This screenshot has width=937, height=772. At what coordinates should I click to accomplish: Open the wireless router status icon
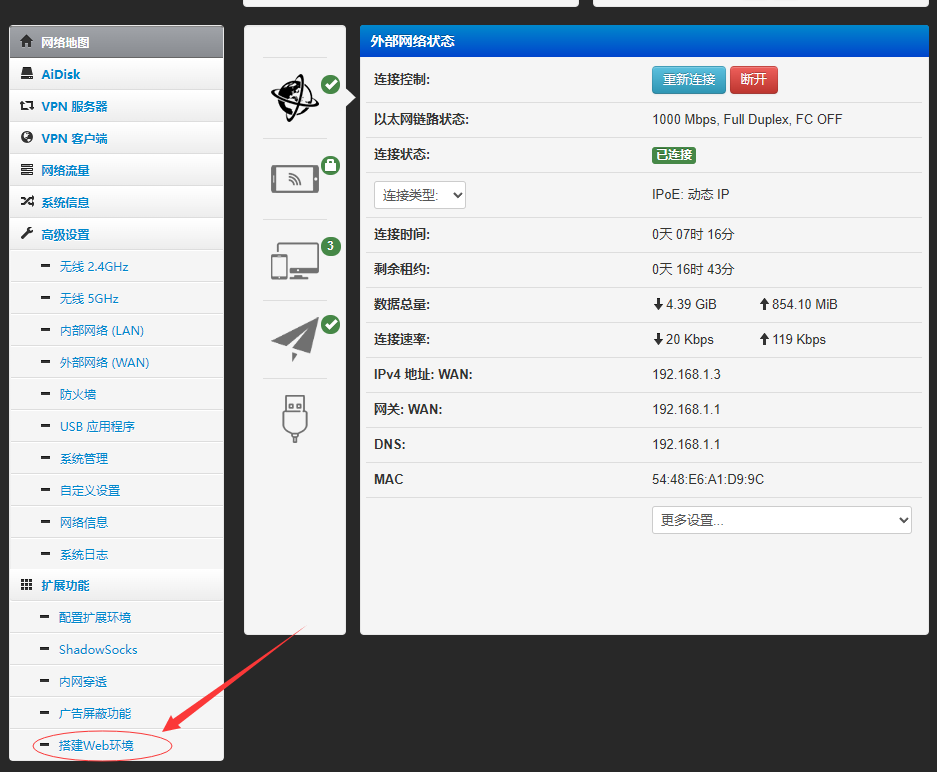[294, 179]
